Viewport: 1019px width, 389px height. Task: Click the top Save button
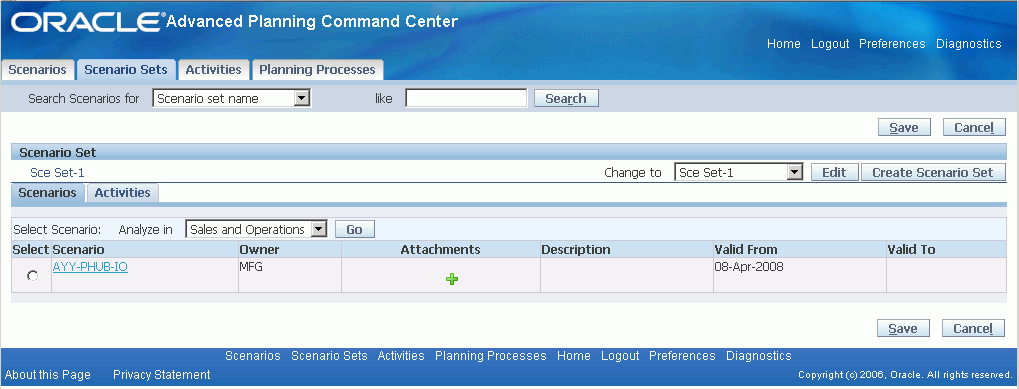(904, 127)
